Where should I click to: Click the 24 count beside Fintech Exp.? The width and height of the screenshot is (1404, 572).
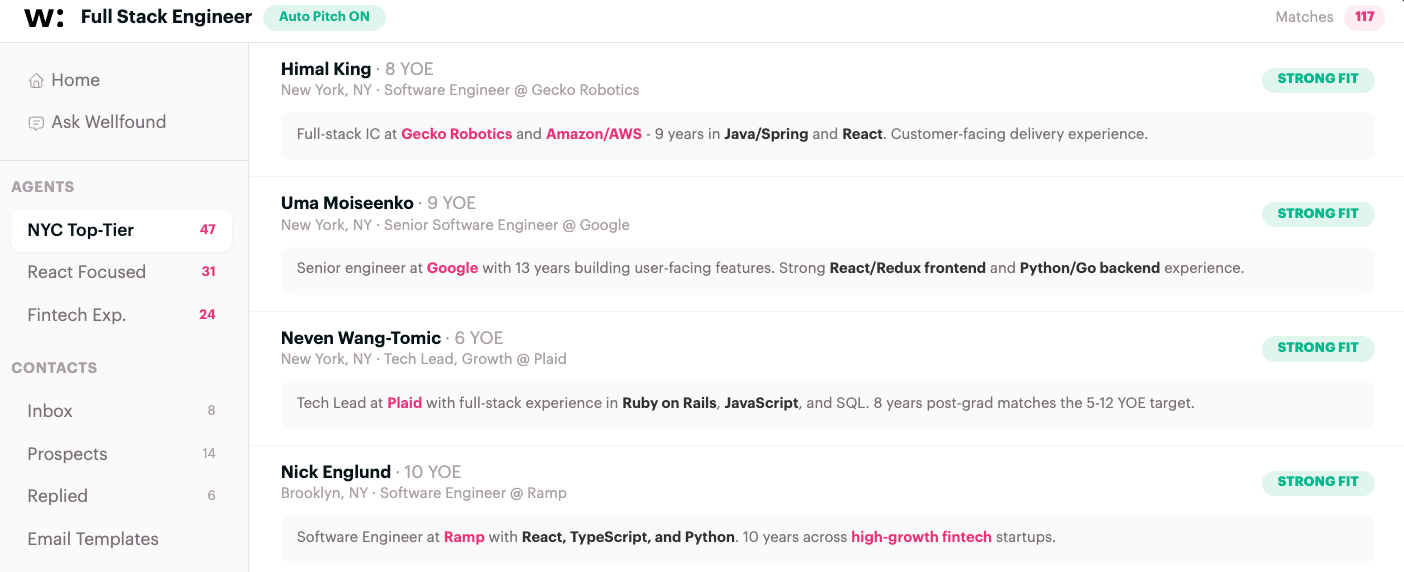tap(207, 315)
